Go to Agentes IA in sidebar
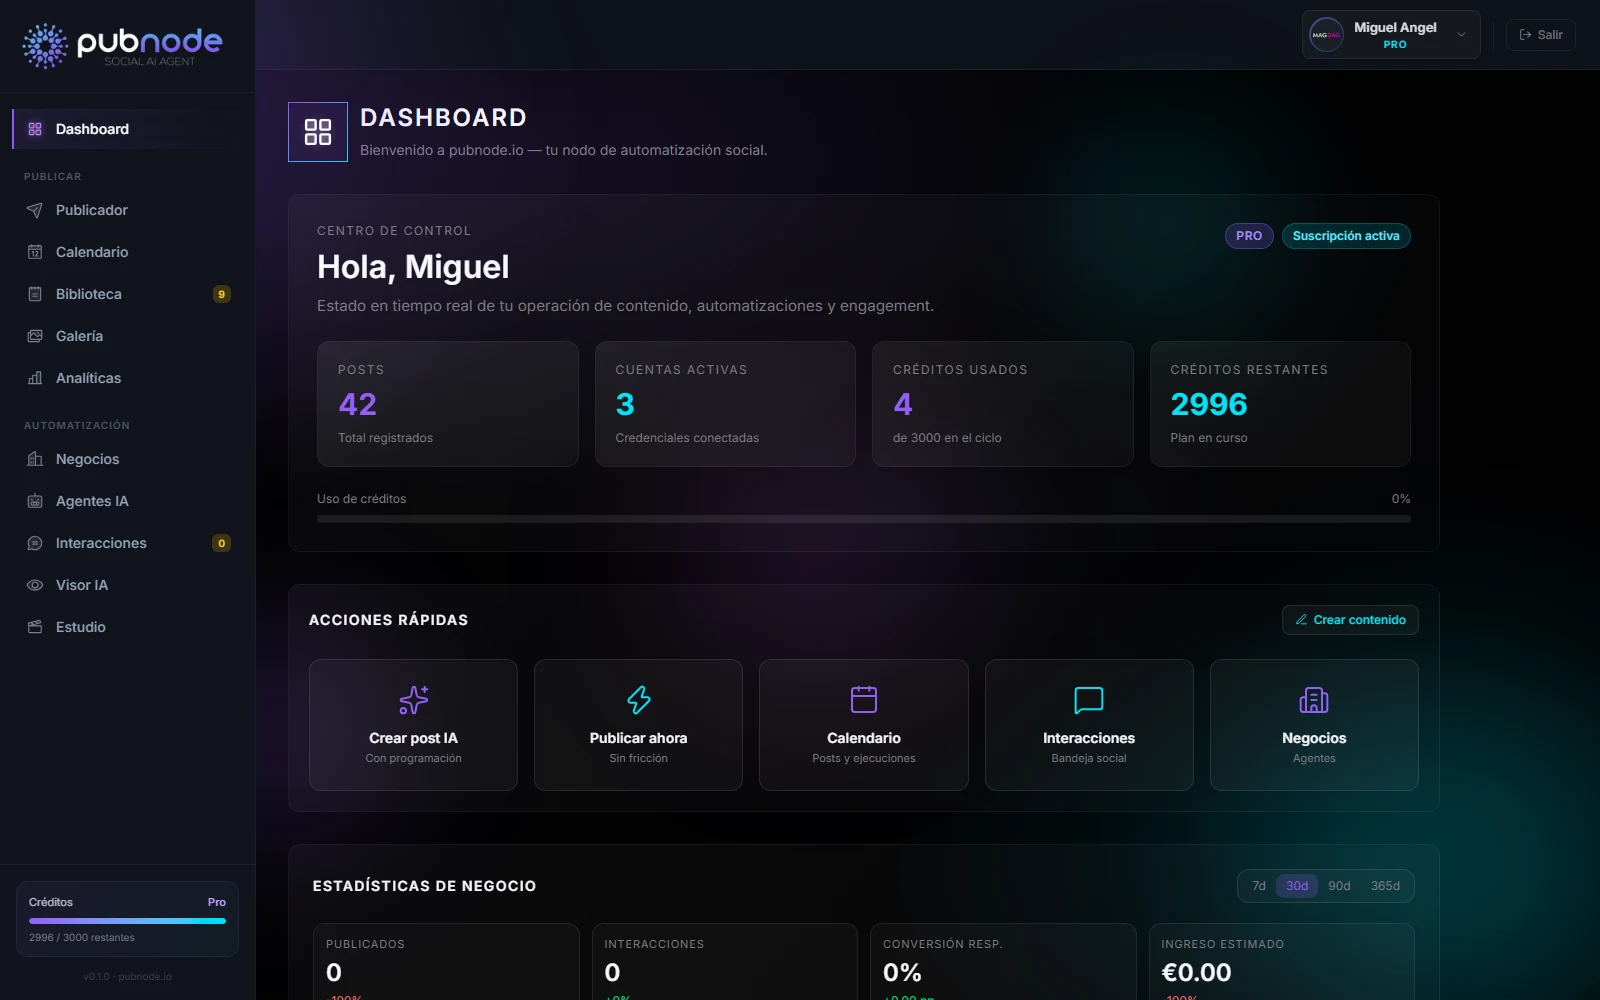The width and height of the screenshot is (1600, 1000). 127,501
